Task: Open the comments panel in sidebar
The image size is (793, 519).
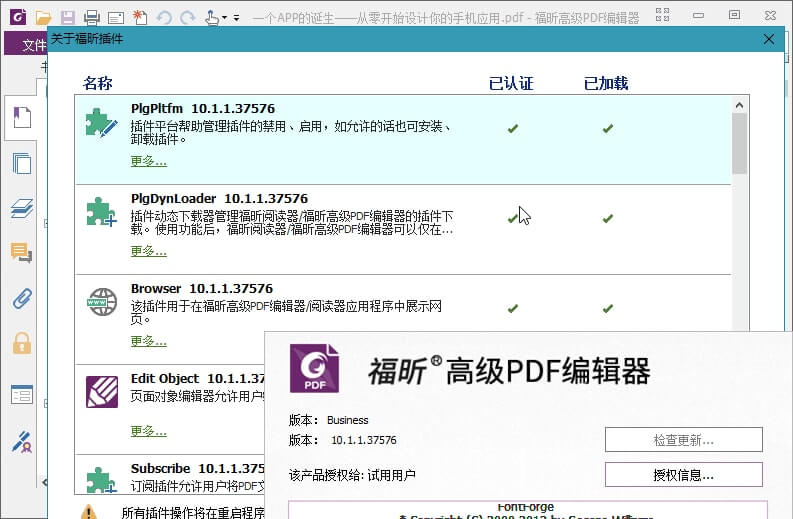Action: pos(21,253)
